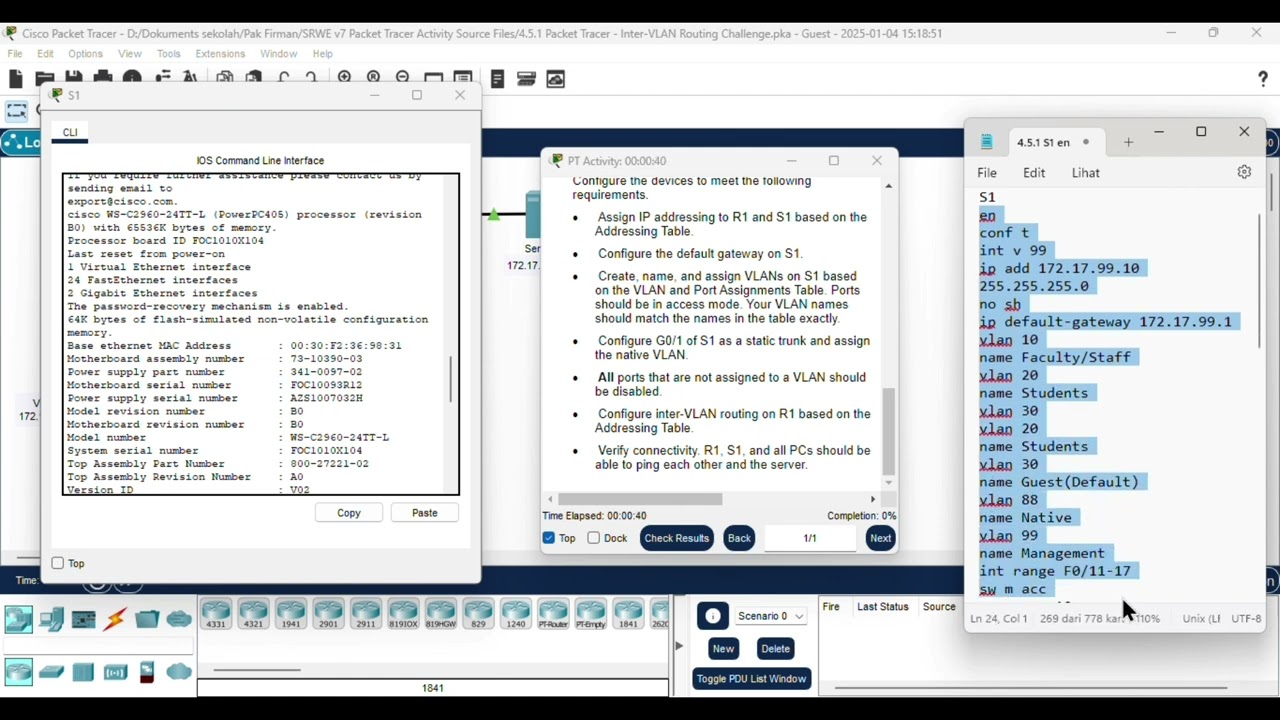Viewport: 1280px width, 720px height.
Task: Click the Check Results button
Action: [x=677, y=538]
